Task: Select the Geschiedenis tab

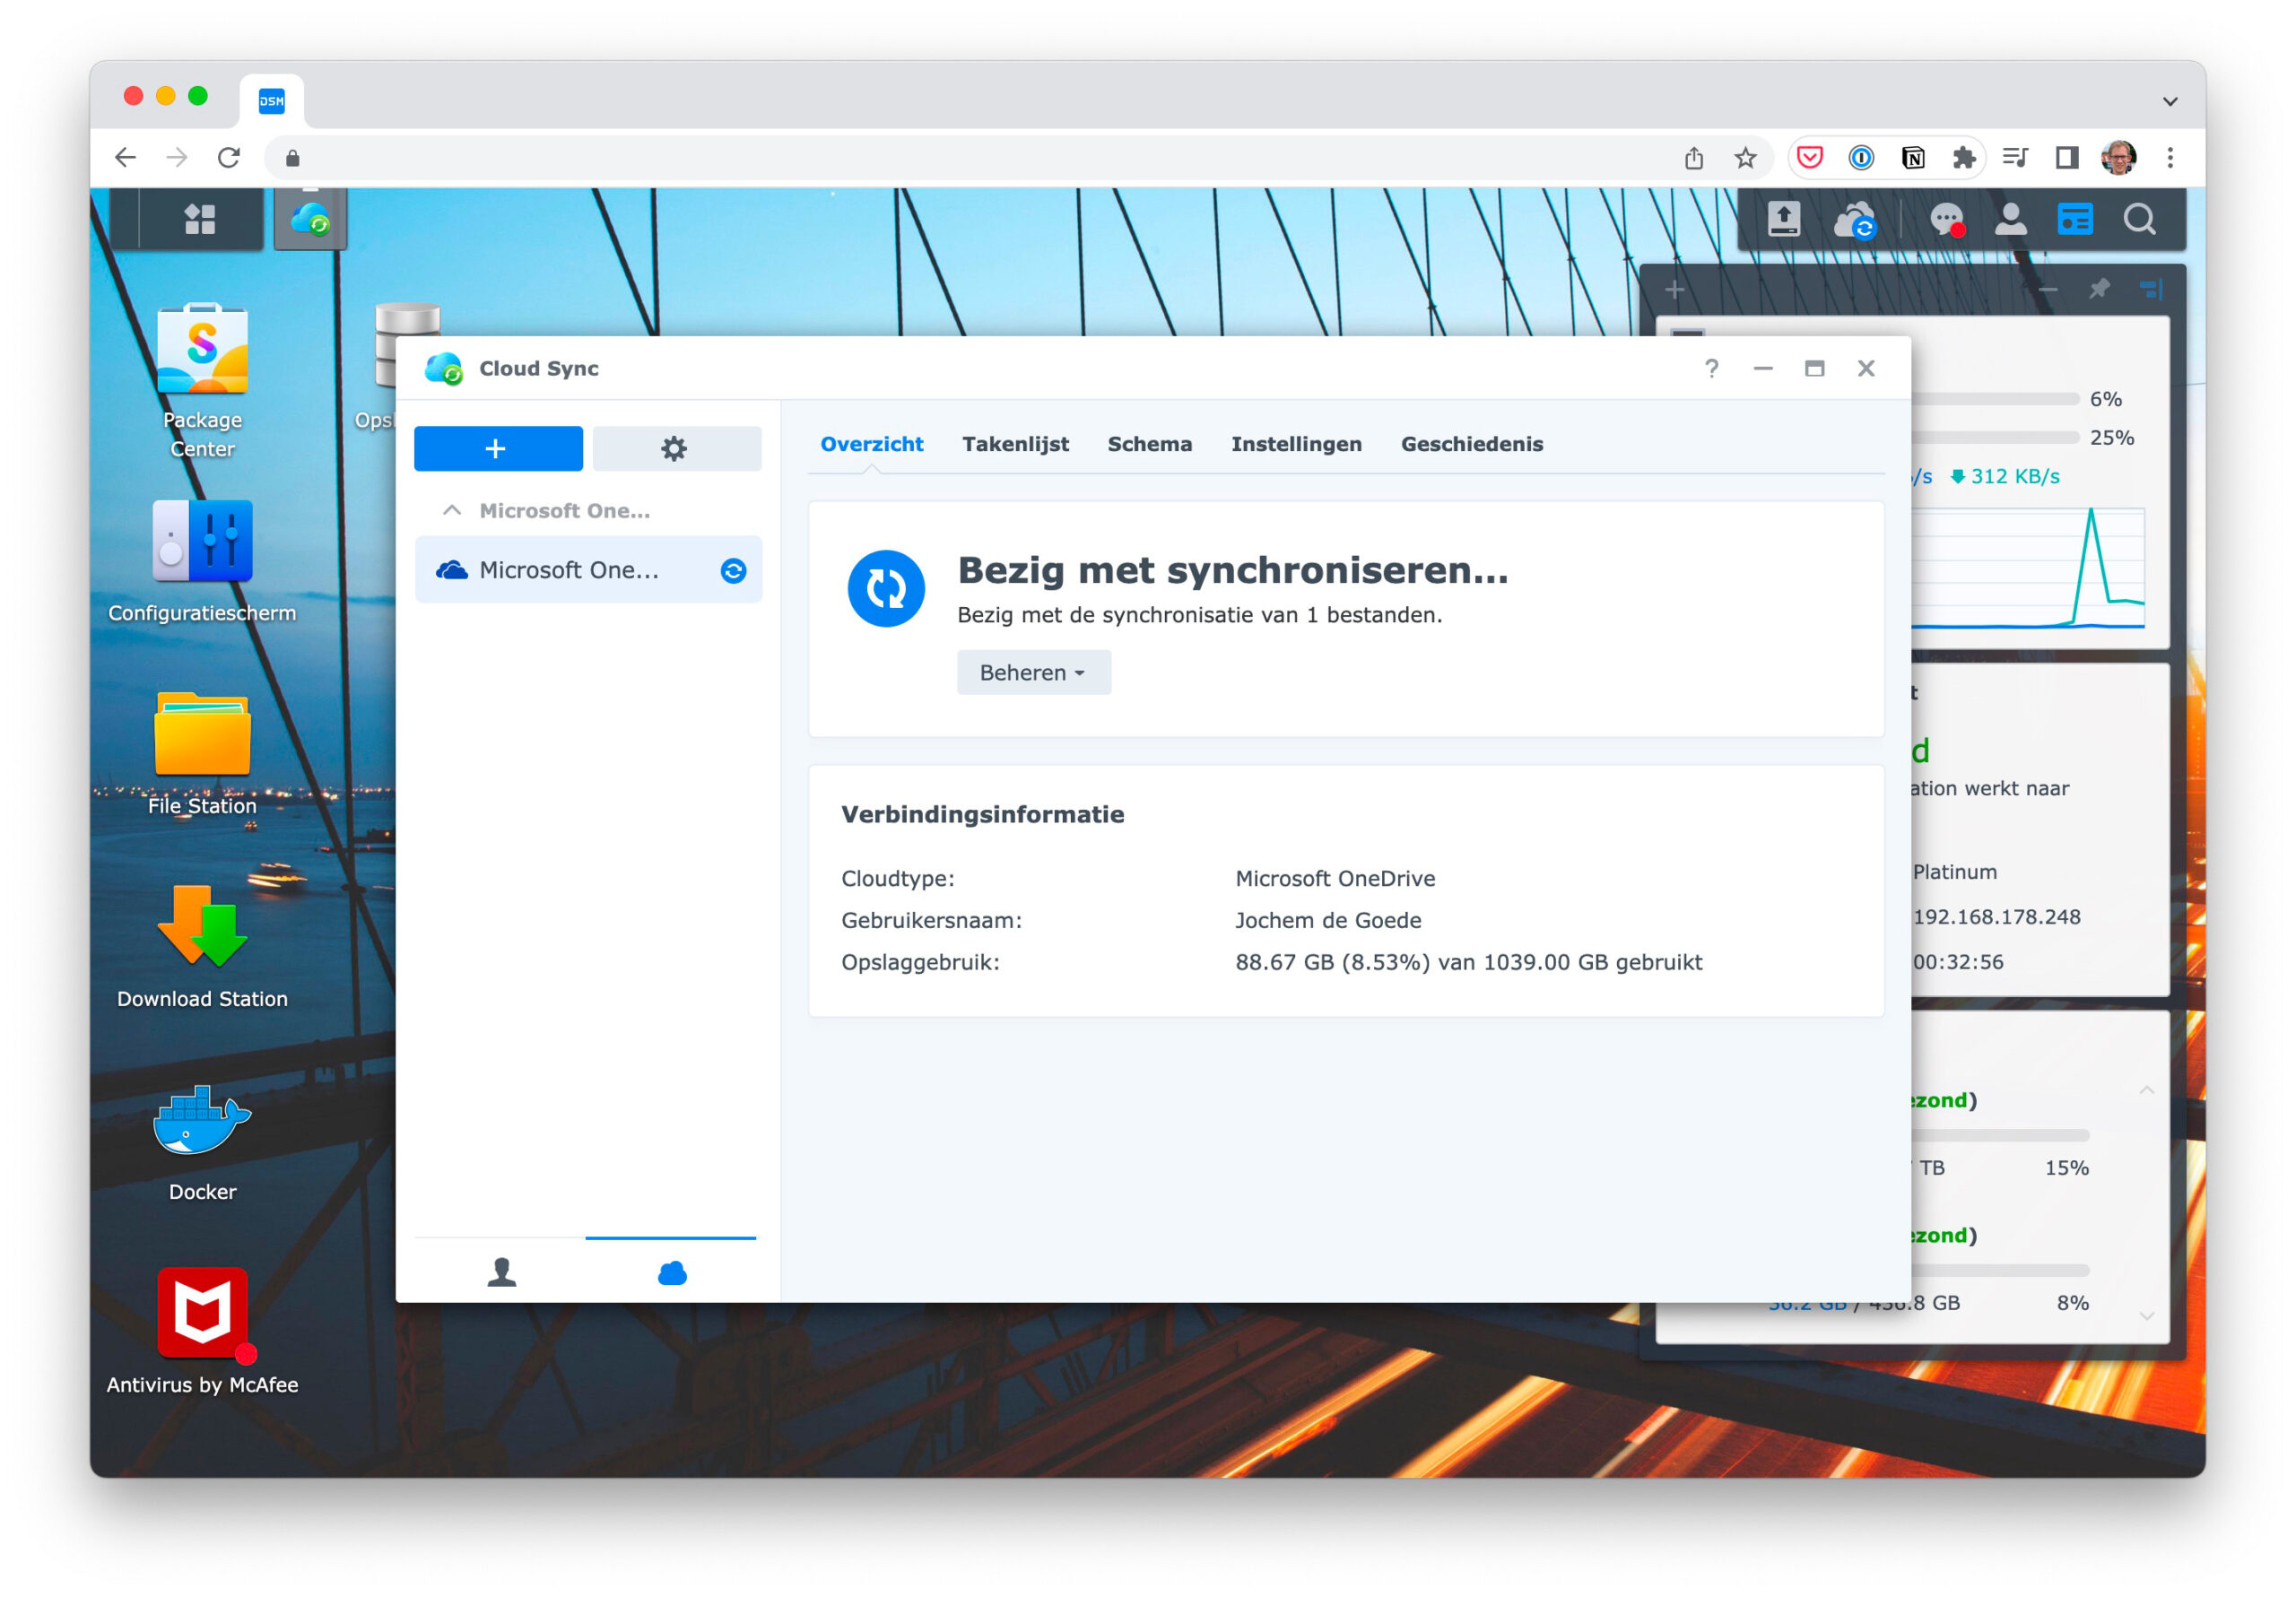Action: [1471, 444]
